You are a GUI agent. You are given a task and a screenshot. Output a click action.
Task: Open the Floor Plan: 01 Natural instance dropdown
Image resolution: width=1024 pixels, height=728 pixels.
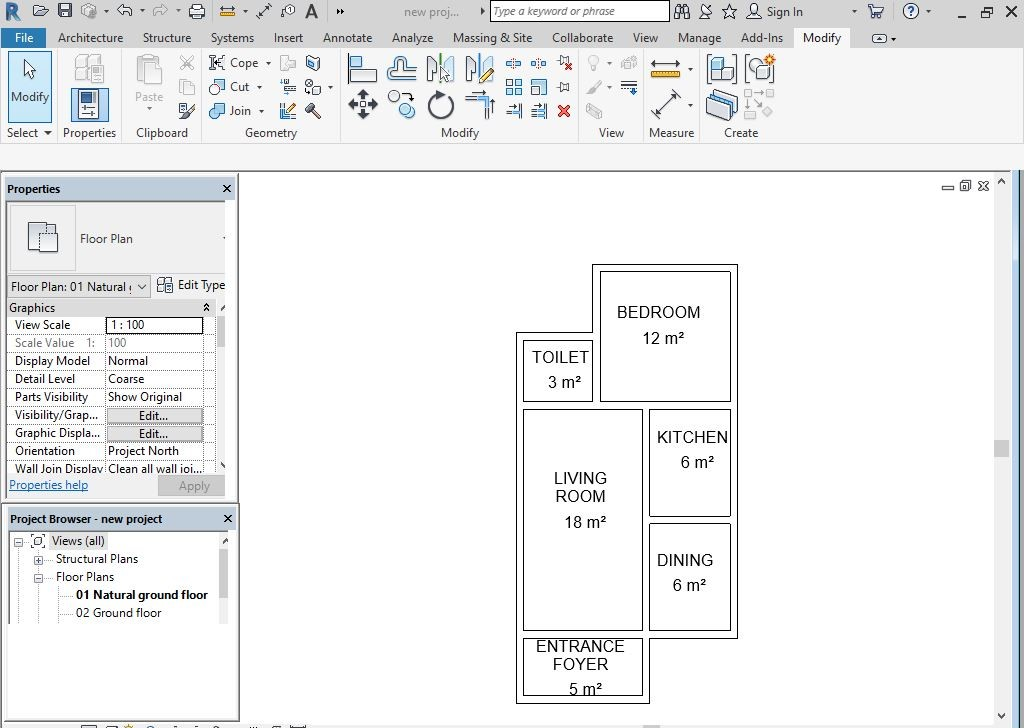click(79, 286)
